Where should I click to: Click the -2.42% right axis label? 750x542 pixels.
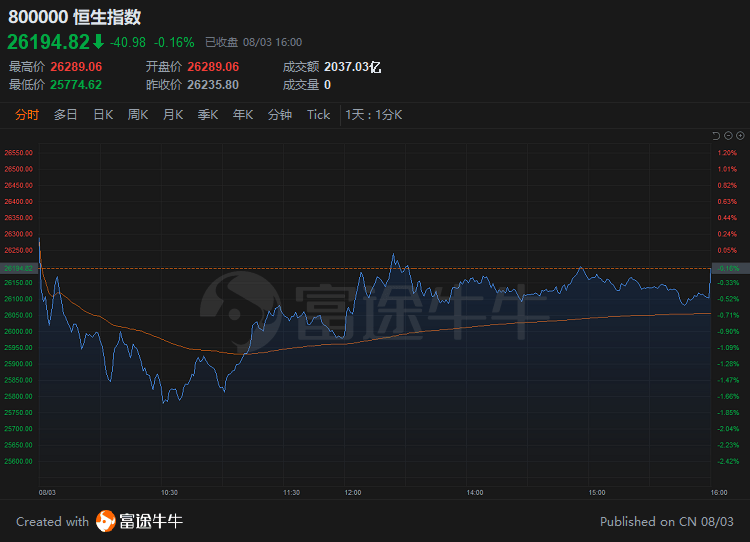(728, 462)
